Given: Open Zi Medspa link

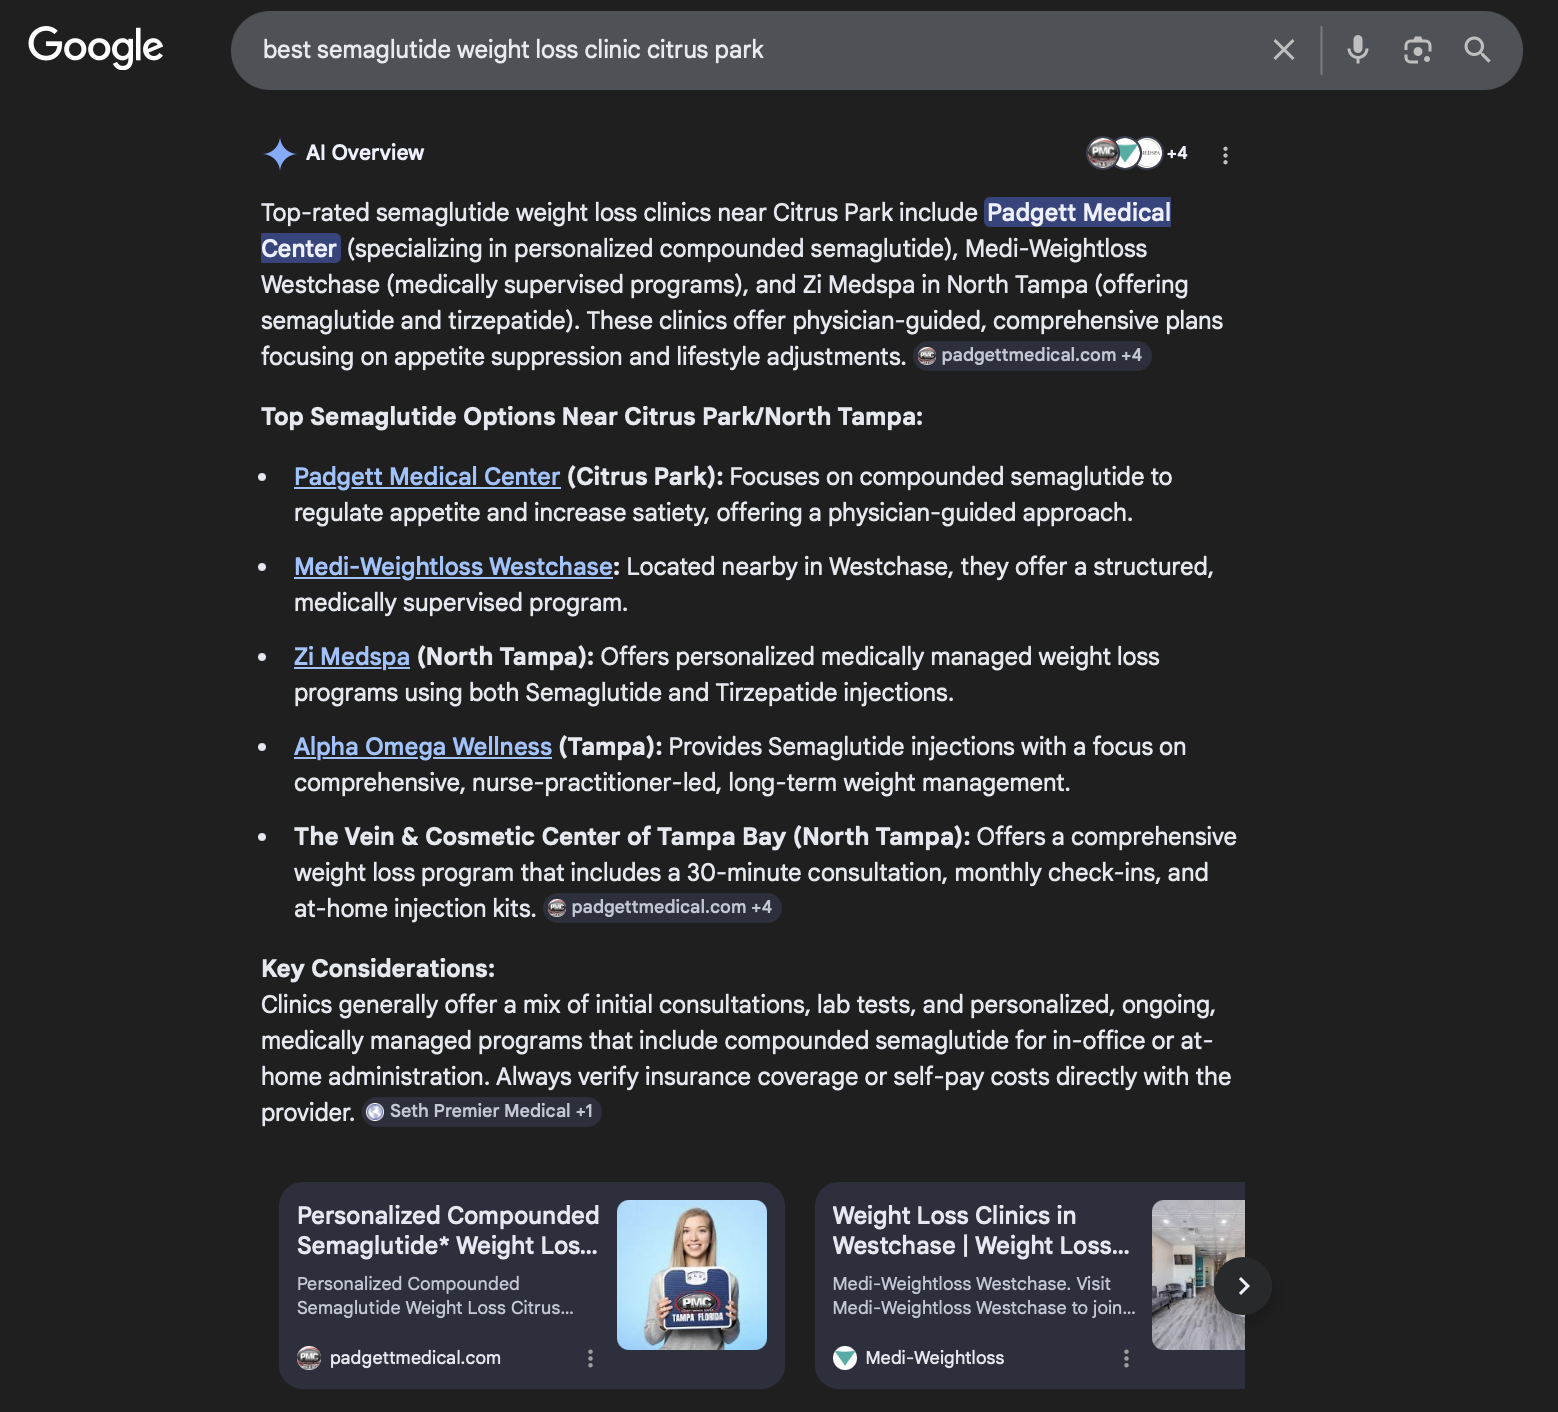Looking at the screenshot, I should (352, 657).
